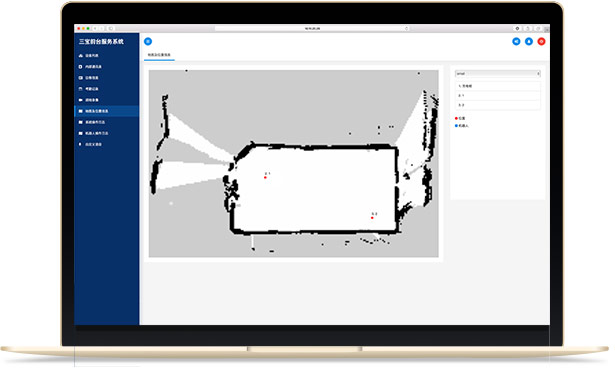Click the 地图及位置信息 tab above map
Viewport: 615px width, 372px height.
(x=159, y=55)
